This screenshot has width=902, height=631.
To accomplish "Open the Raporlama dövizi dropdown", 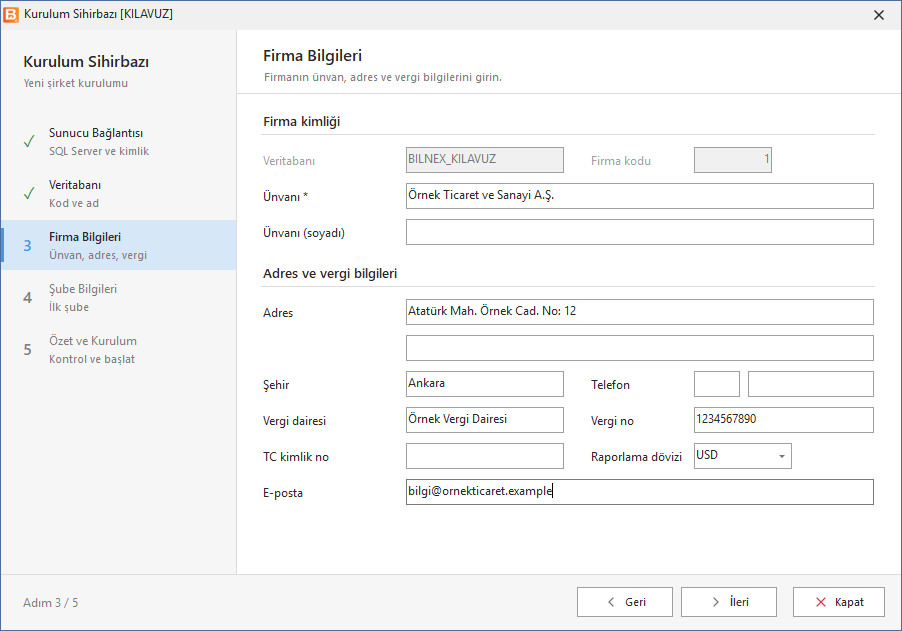I will point(782,456).
